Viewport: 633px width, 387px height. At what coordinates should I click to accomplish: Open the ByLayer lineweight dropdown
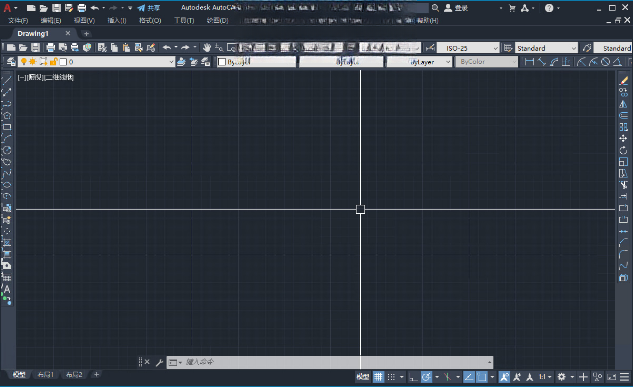pos(419,62)
